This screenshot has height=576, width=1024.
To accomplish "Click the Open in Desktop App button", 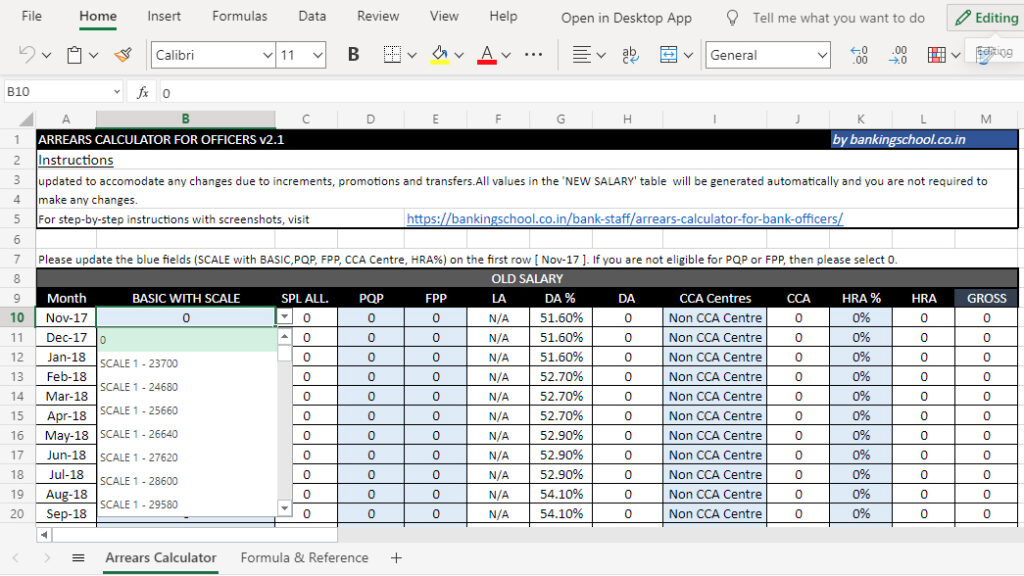I will coord(626,17).
